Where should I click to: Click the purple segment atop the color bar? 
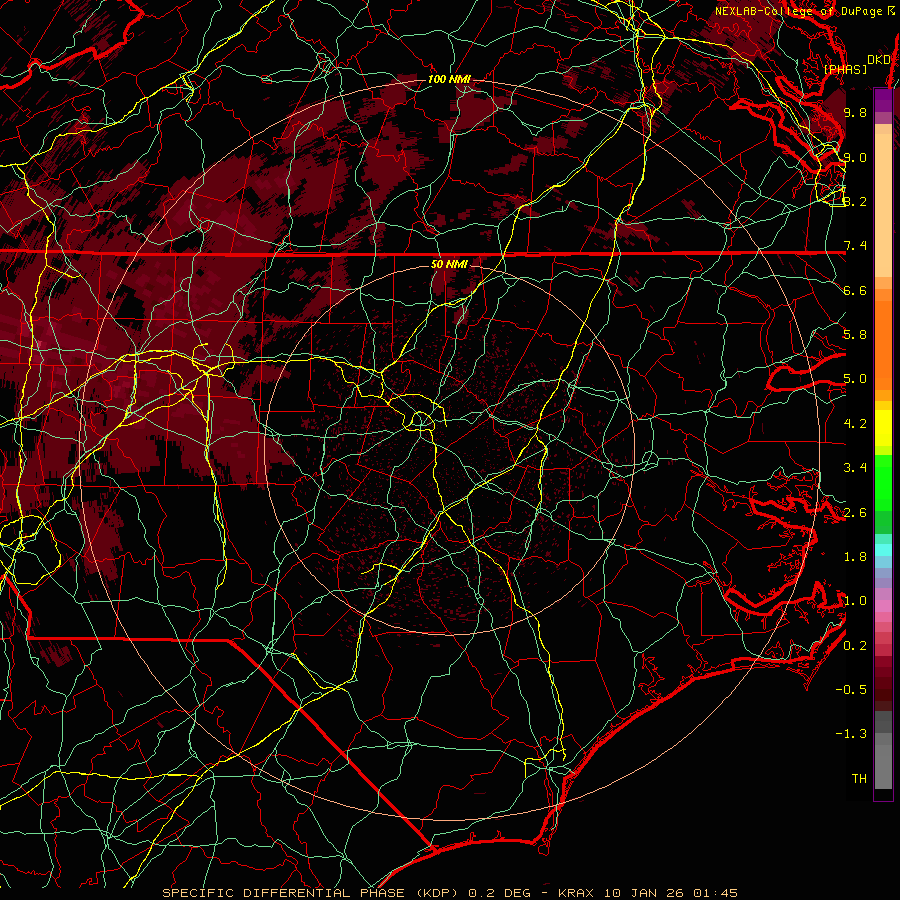(x=883, y=99)
